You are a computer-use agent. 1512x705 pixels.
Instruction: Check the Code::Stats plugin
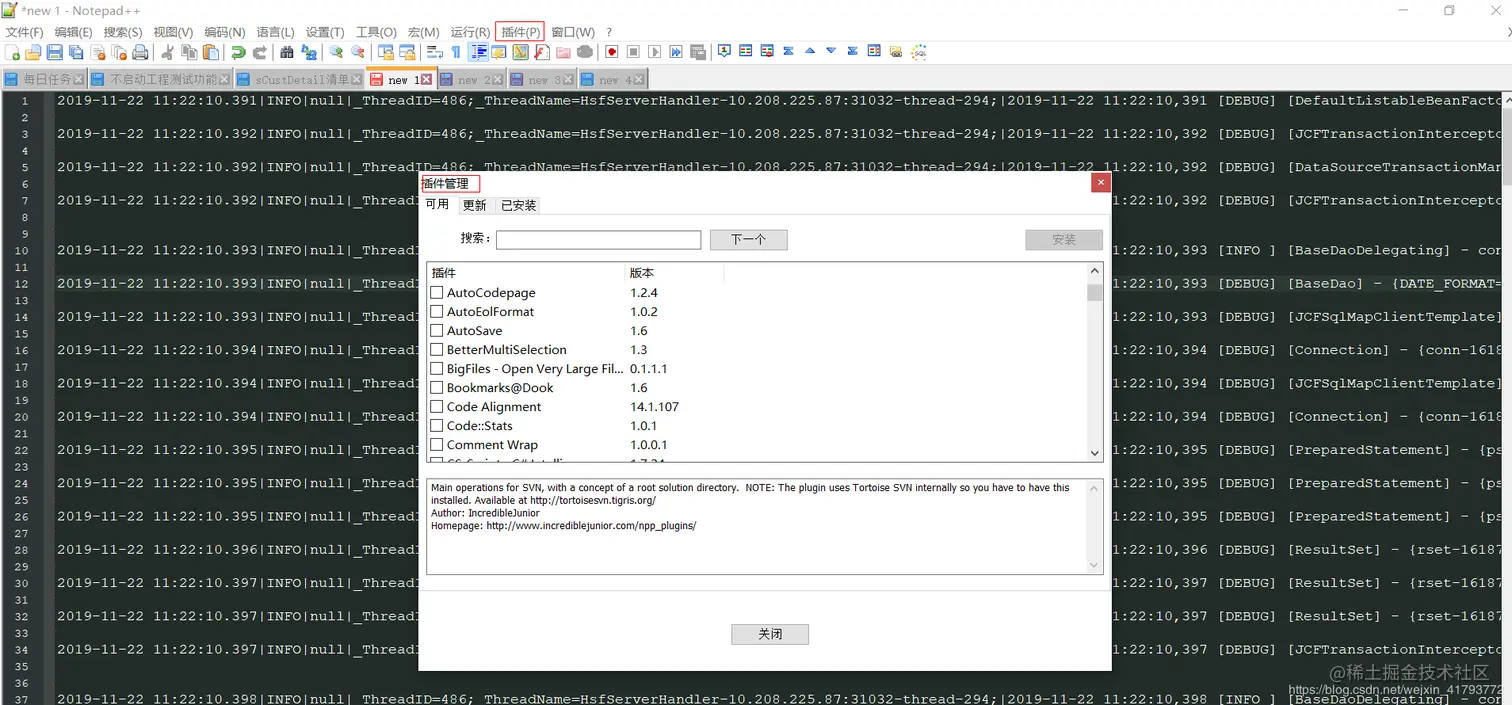tap(437, 426)
